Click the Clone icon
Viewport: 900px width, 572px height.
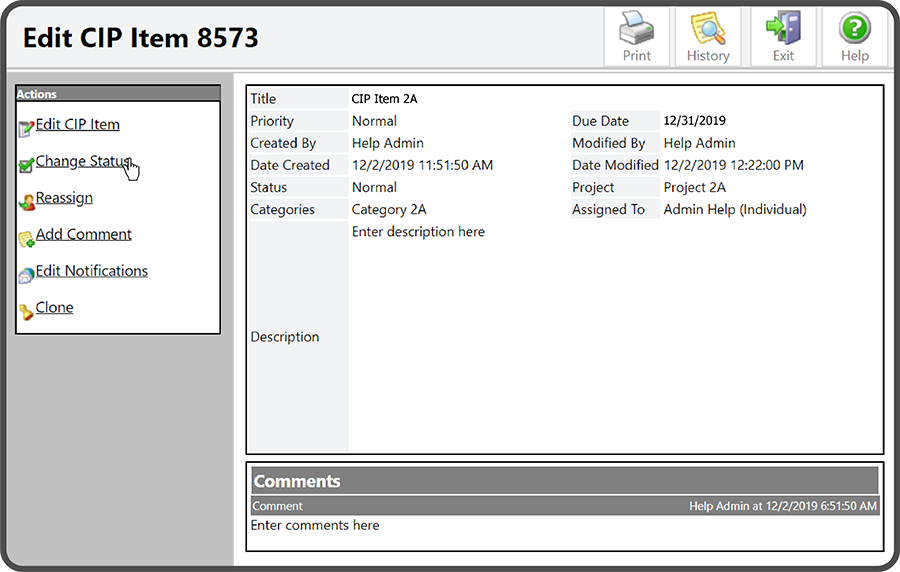(26, 312)
